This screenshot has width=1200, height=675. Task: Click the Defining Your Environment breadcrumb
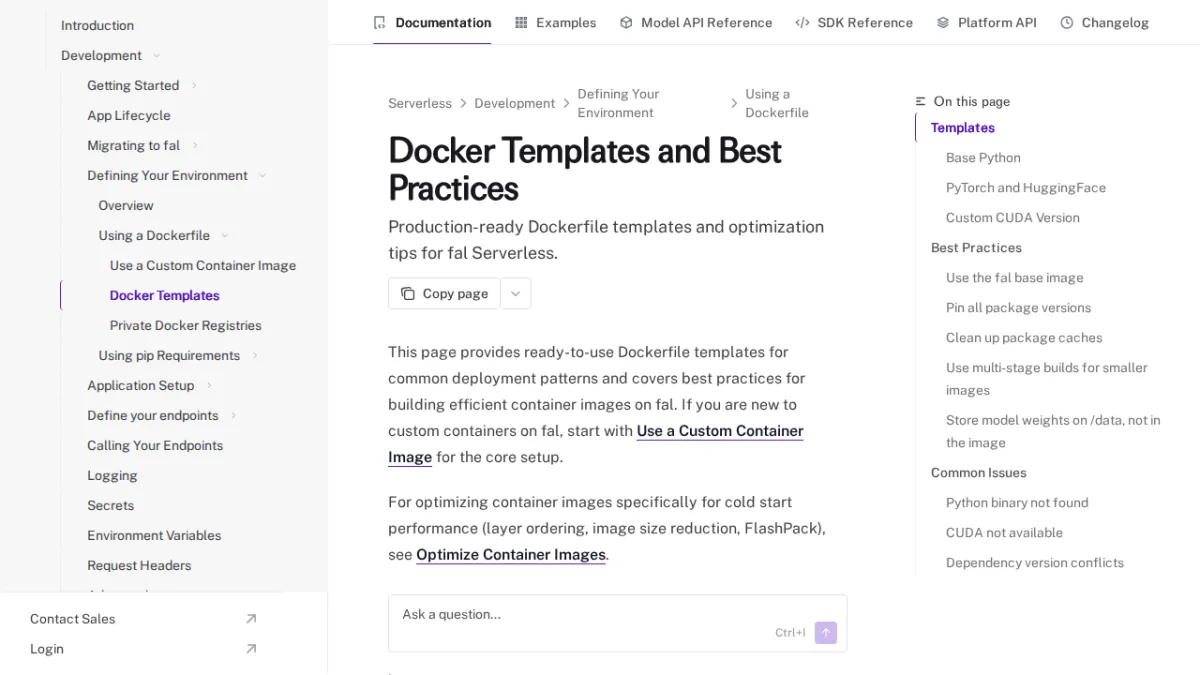(x=618, y=103)
